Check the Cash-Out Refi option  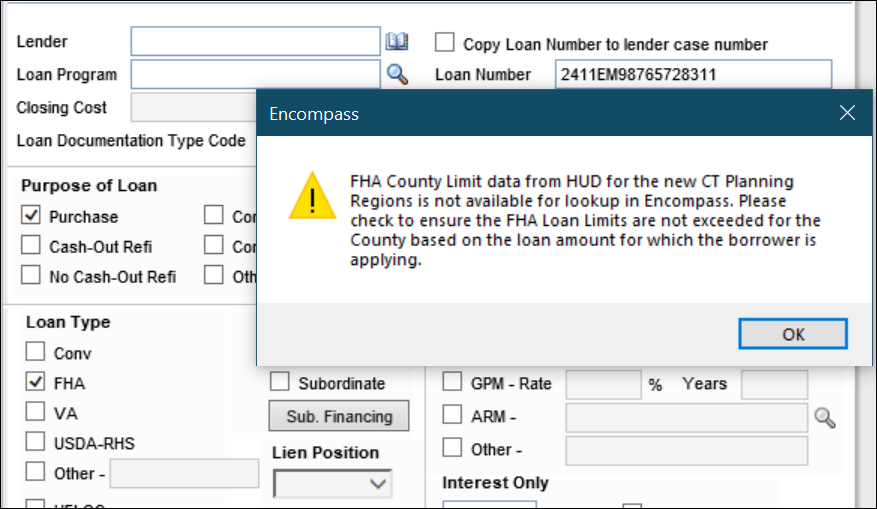point(31,245)
